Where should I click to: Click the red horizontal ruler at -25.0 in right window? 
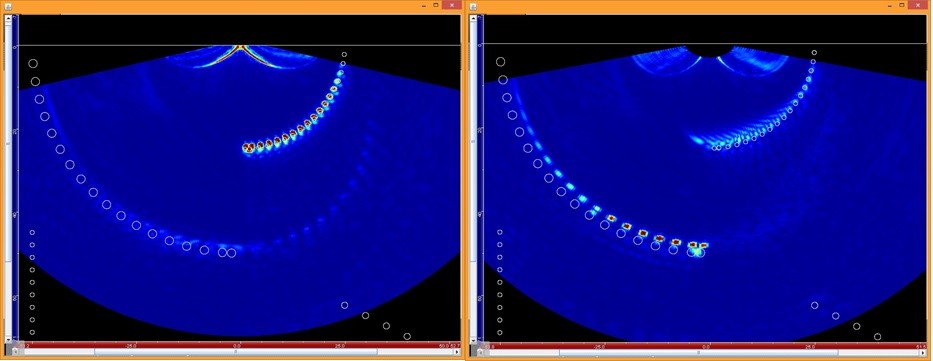[599, 346]
